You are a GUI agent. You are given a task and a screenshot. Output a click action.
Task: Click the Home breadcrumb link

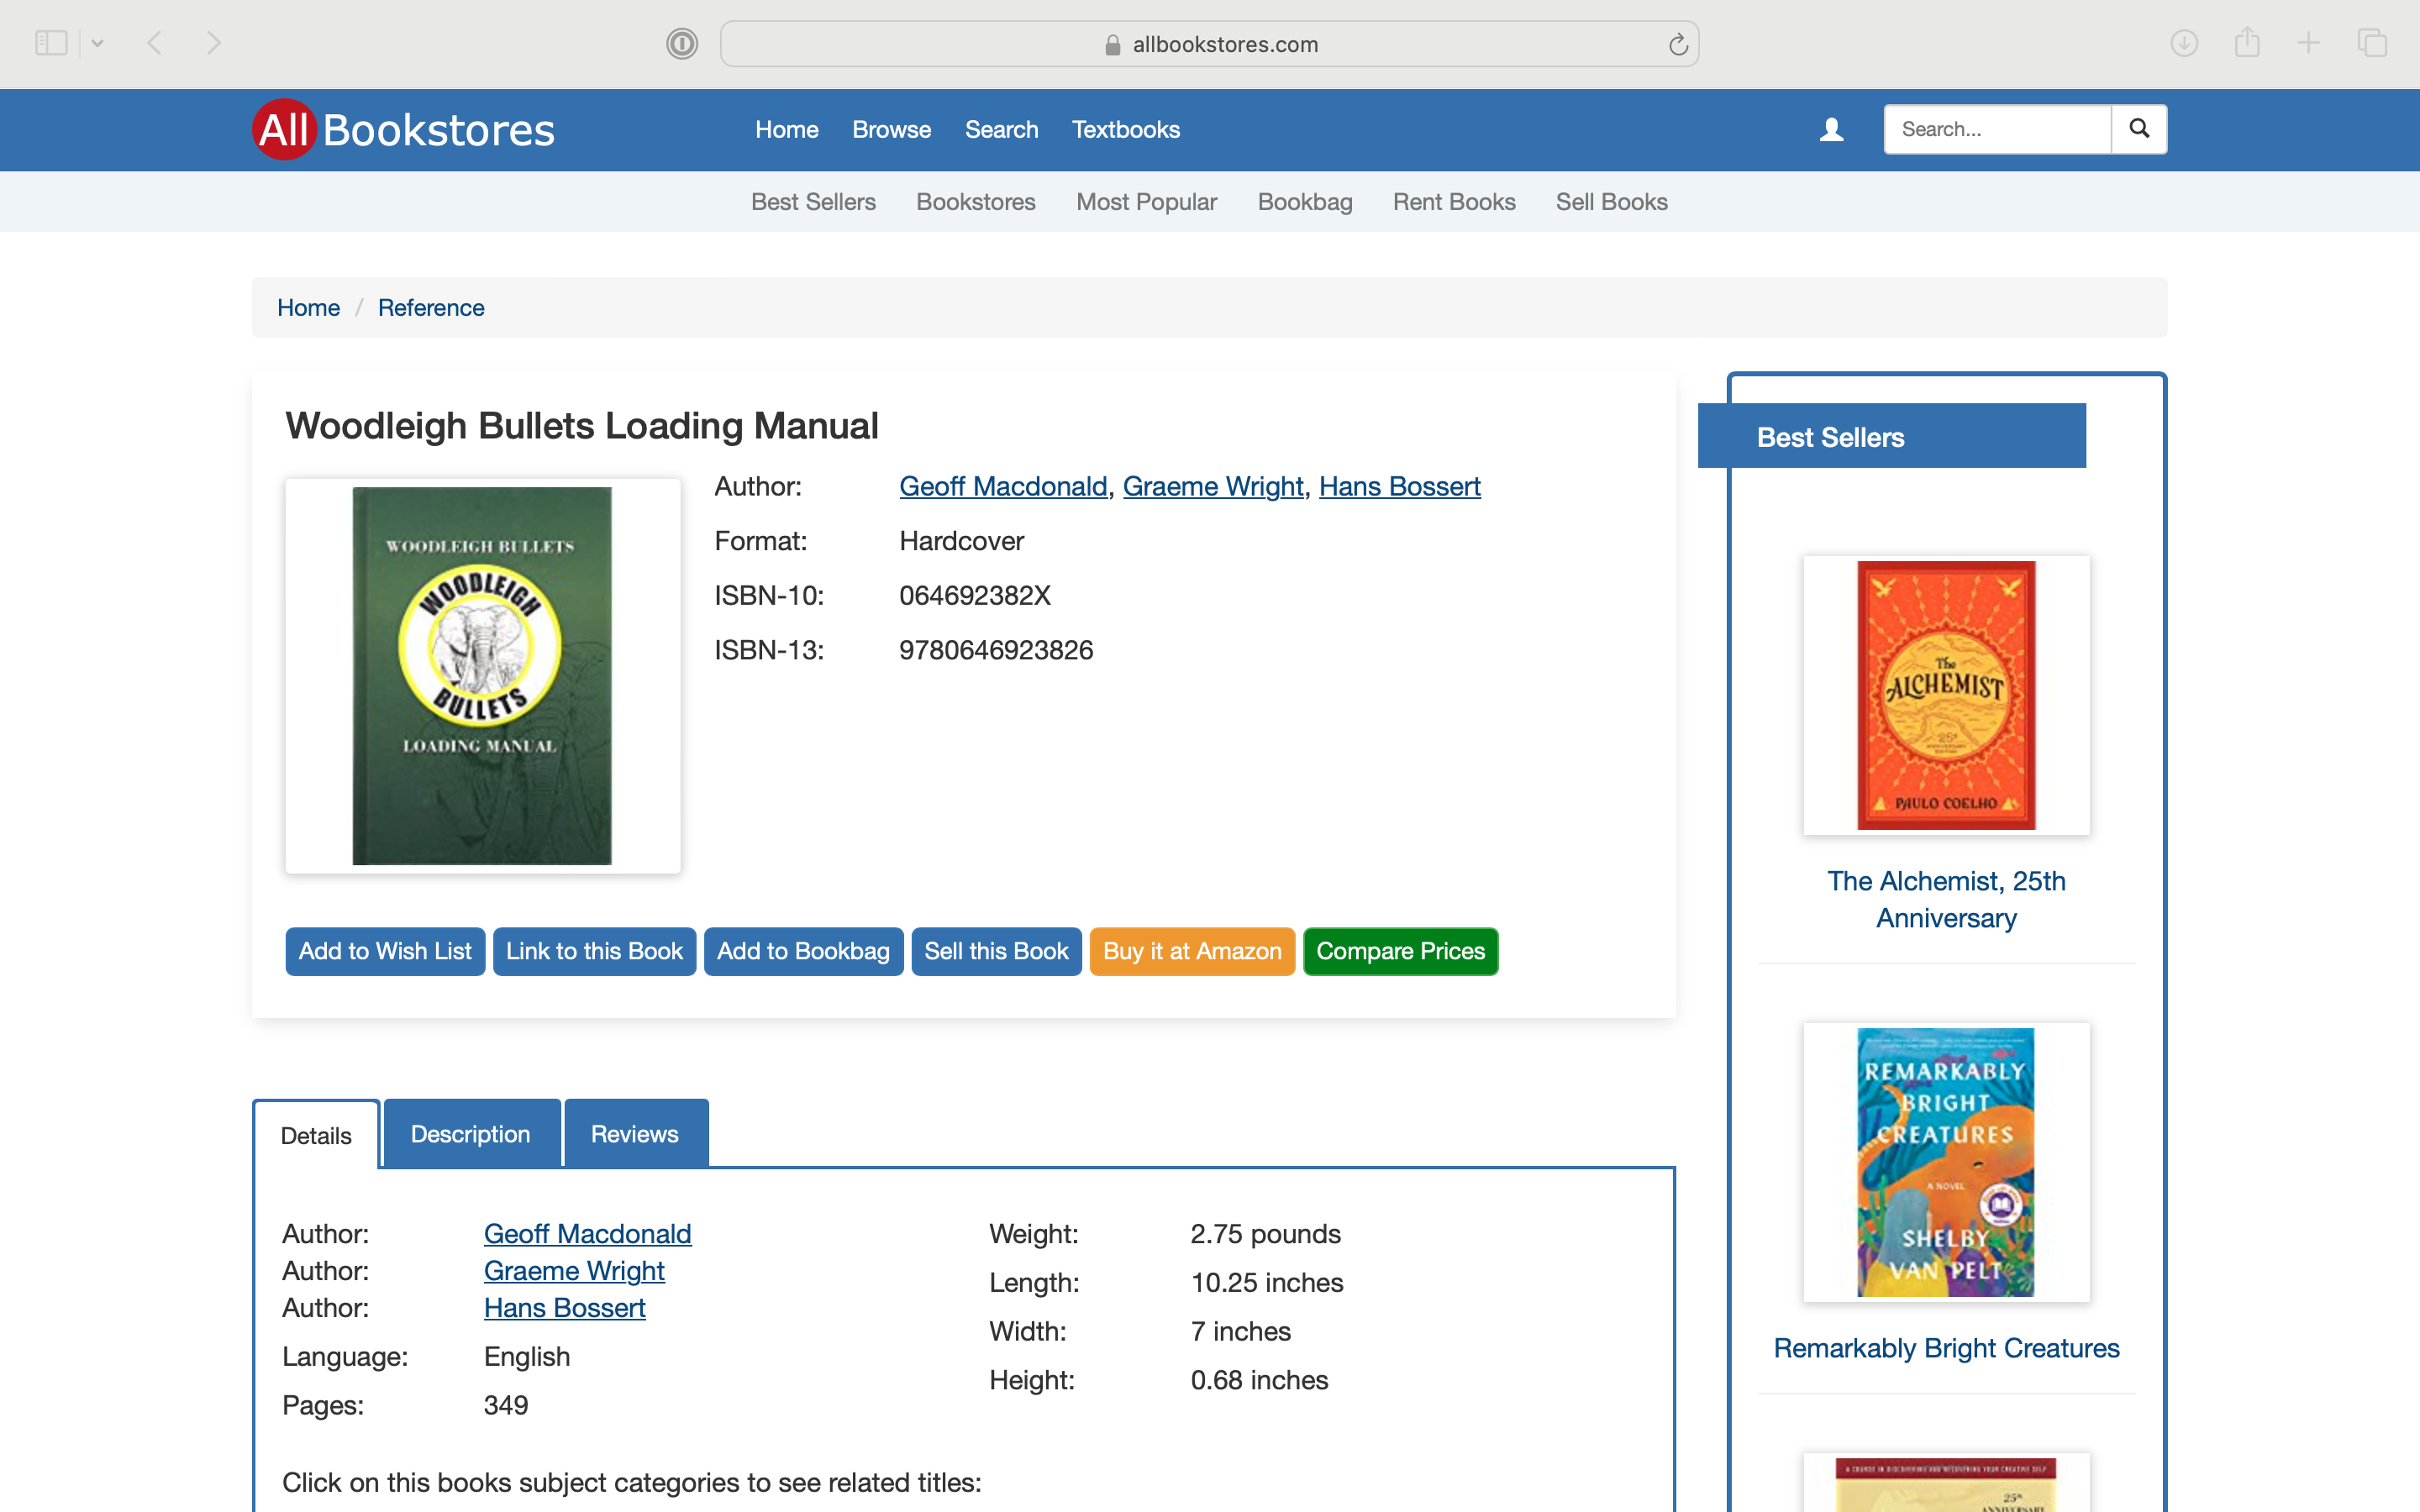[308, 308]
